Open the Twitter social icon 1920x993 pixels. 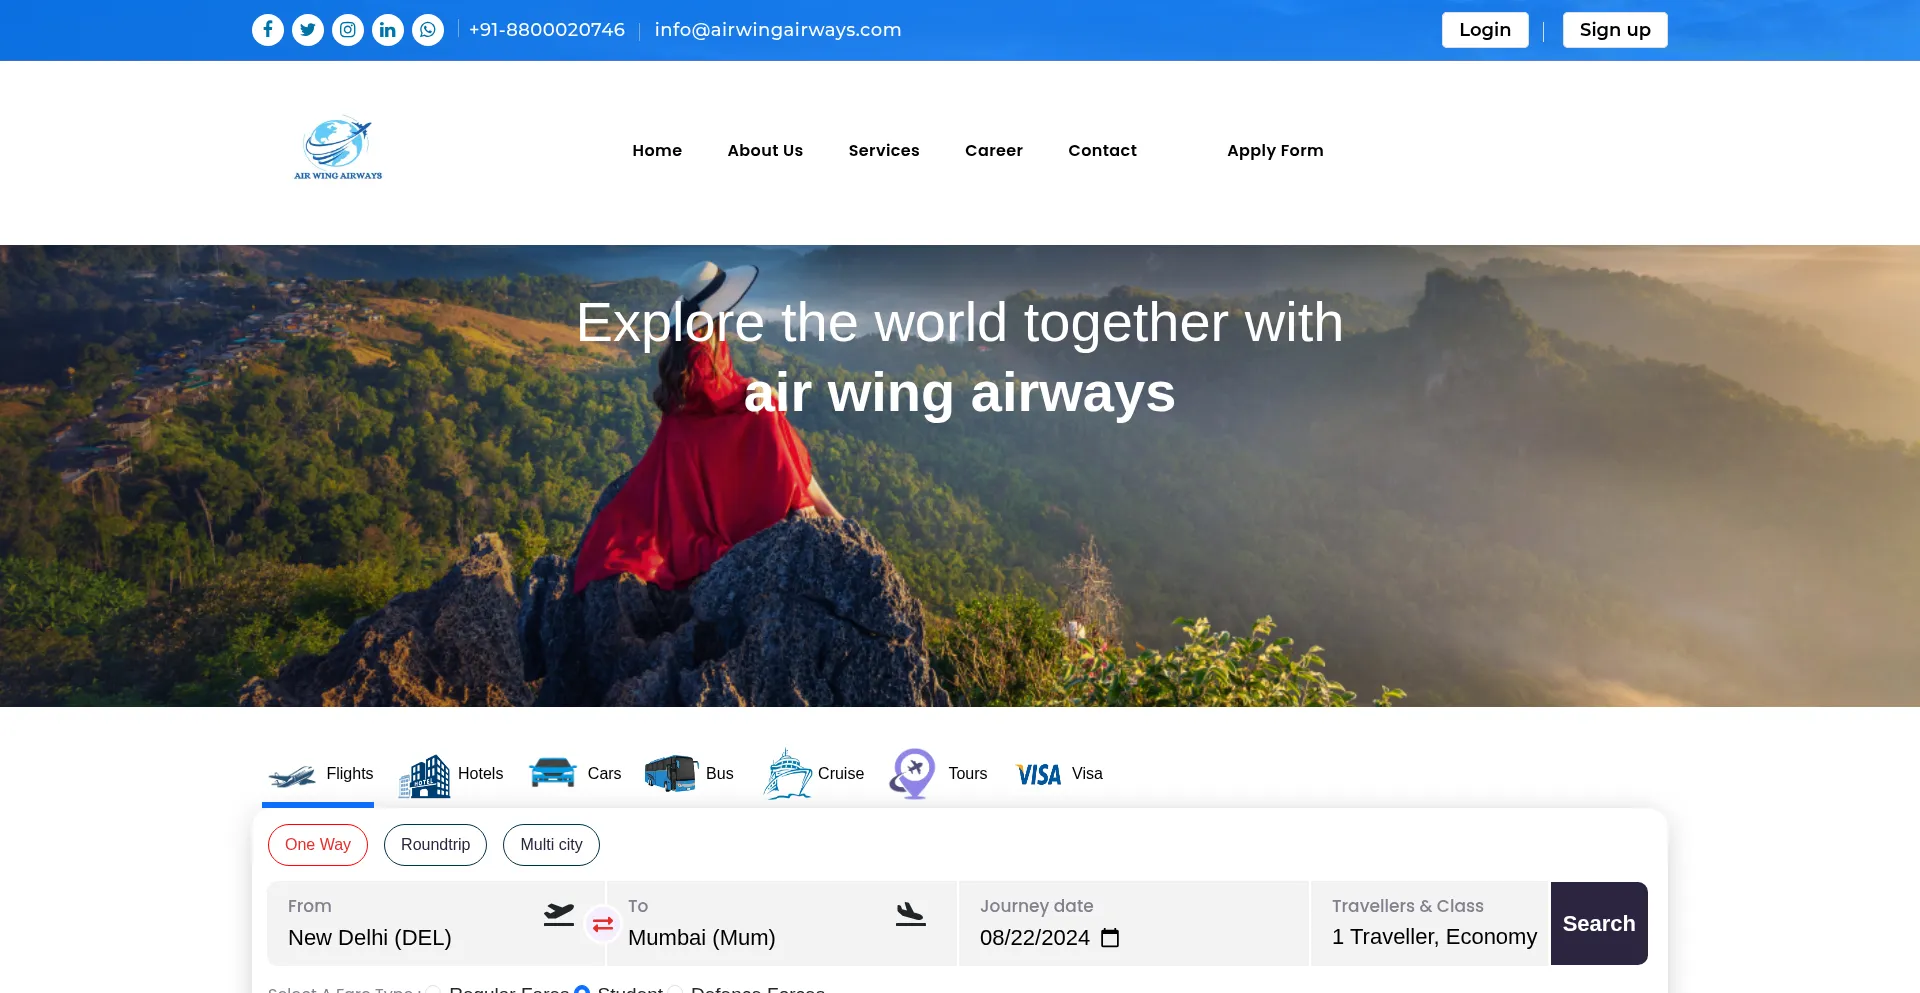coord(308,30)
